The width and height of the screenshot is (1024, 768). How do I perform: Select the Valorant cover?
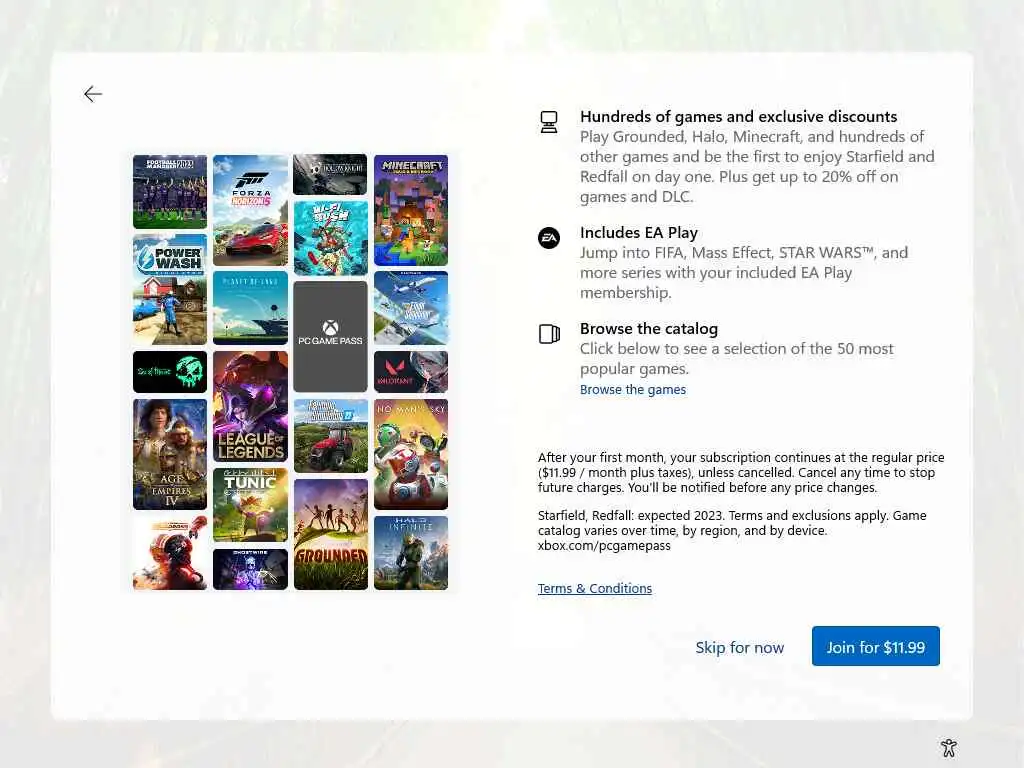pos(411,372)
